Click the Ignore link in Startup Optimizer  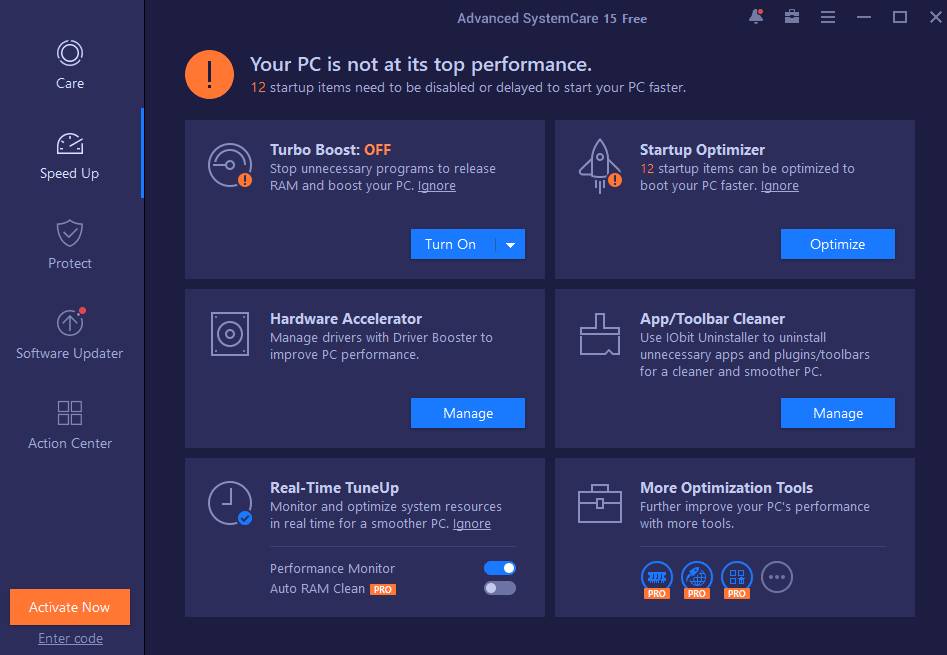(779, 185)
